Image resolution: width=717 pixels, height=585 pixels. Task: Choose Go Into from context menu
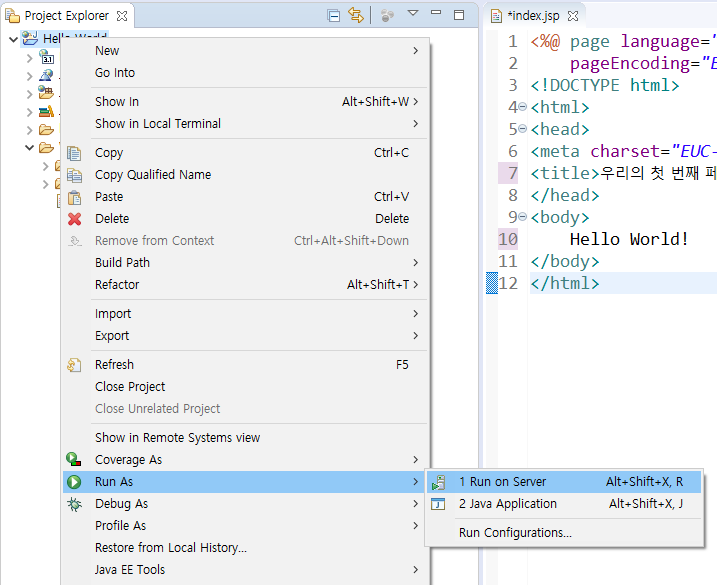245,73
